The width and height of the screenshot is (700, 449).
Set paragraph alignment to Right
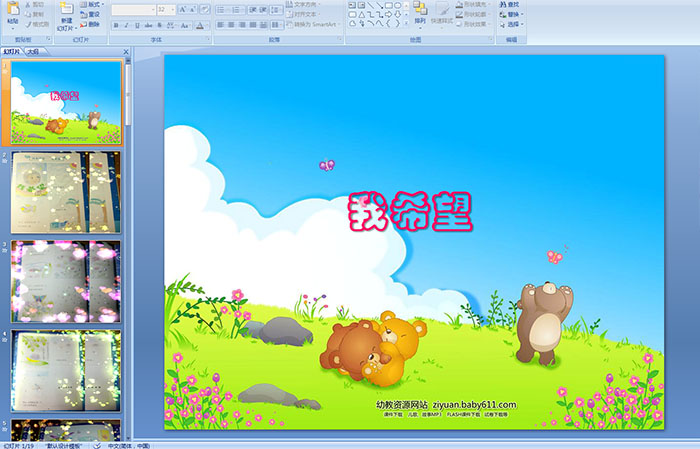coord(242,25)
